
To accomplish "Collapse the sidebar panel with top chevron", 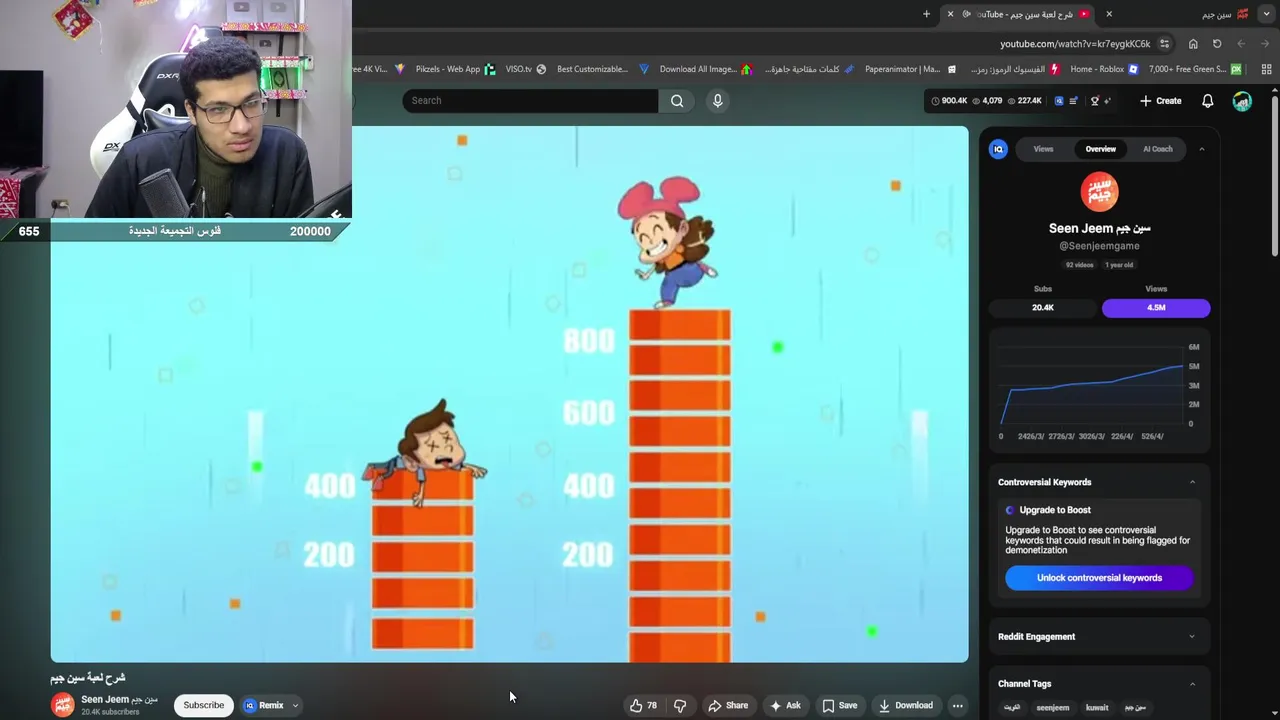I will coord(1201,149).
